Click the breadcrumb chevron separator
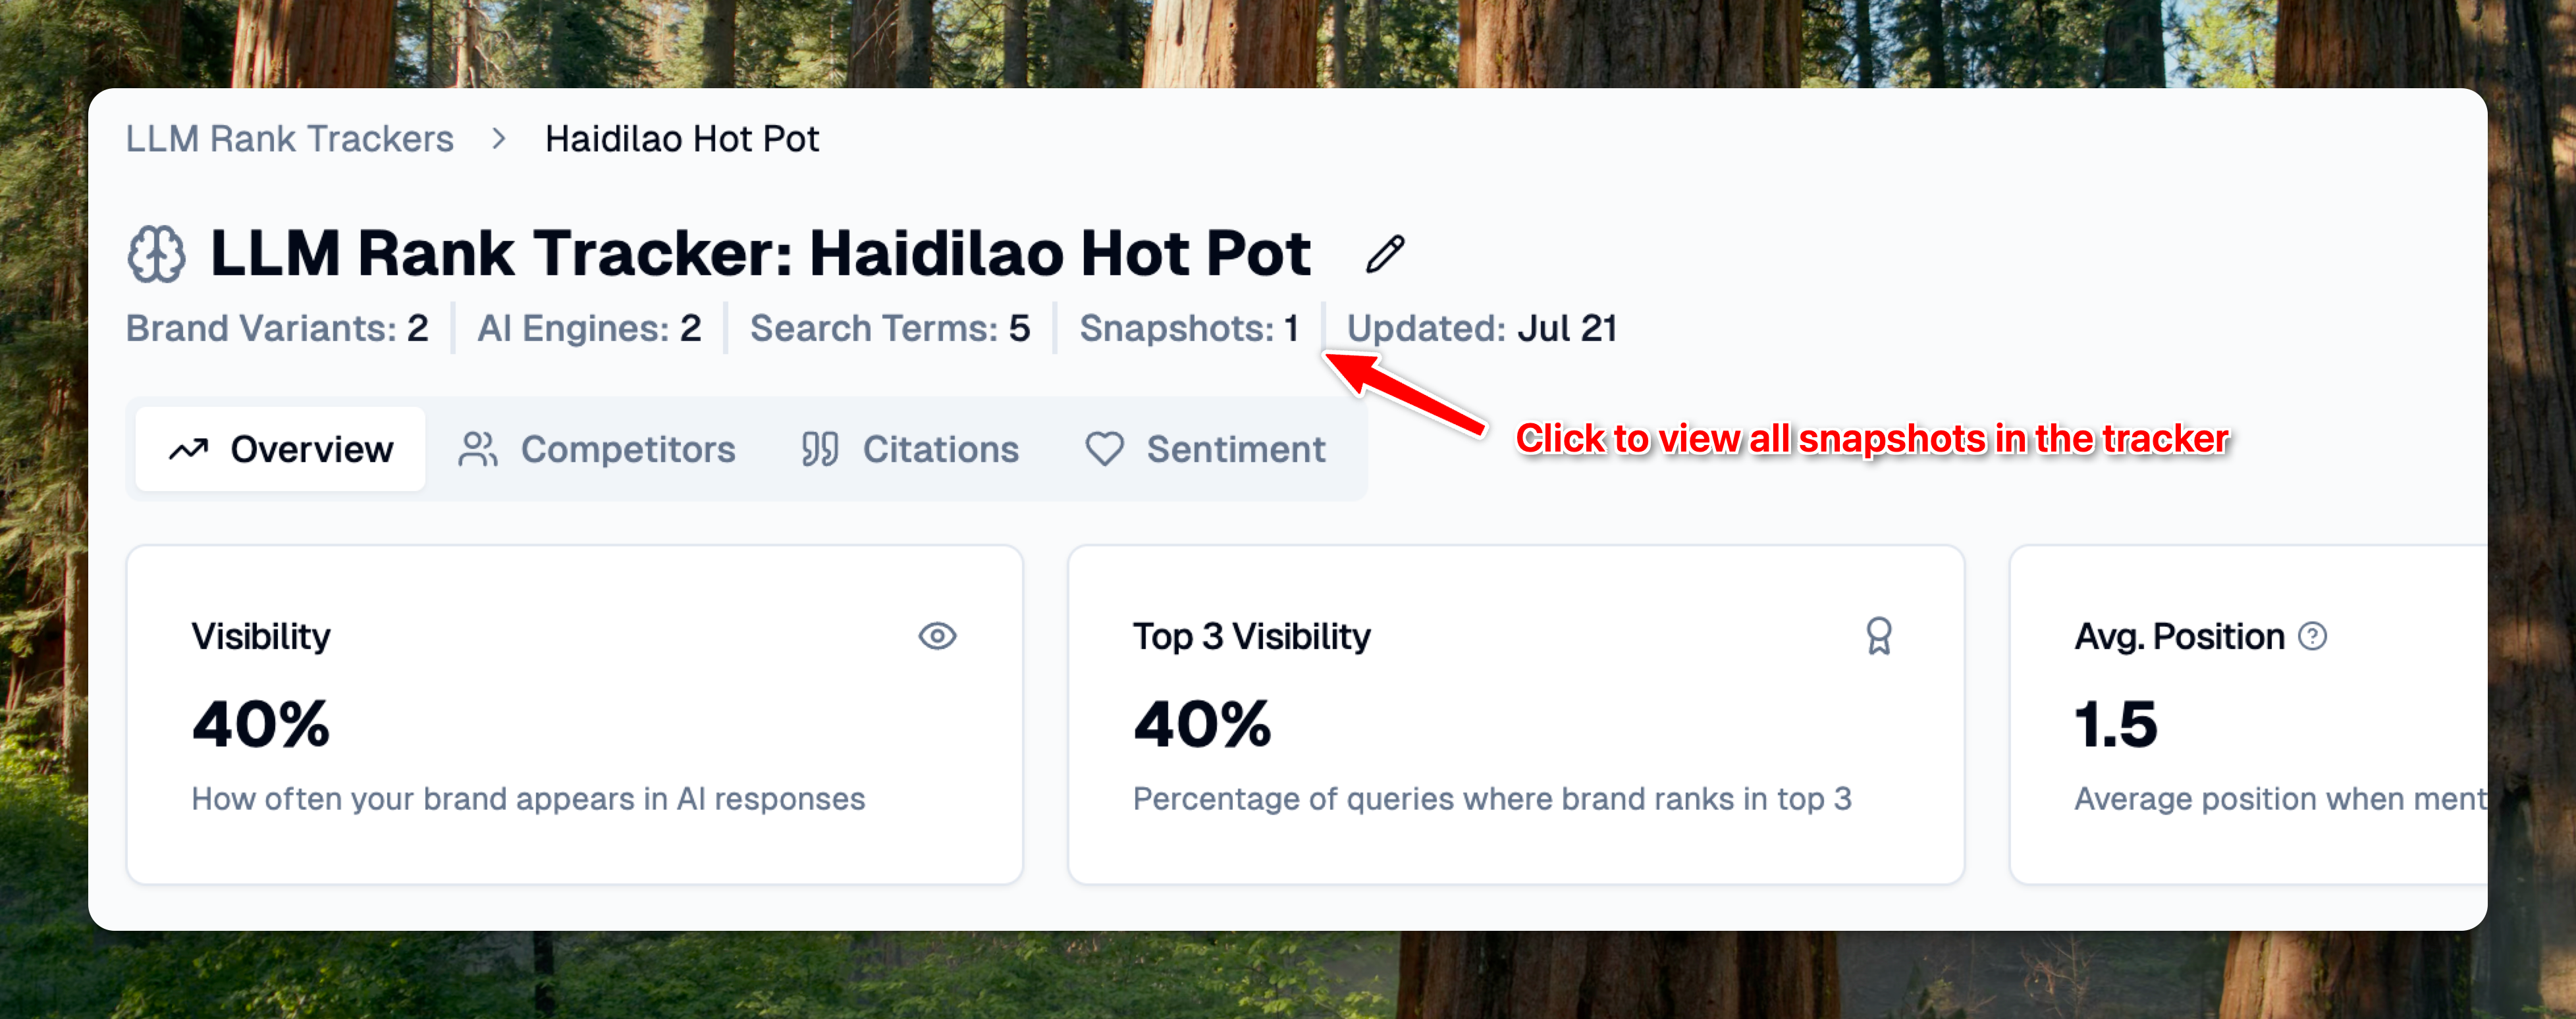Screen dimensions: 2576x1019 [x=499, y=139]
